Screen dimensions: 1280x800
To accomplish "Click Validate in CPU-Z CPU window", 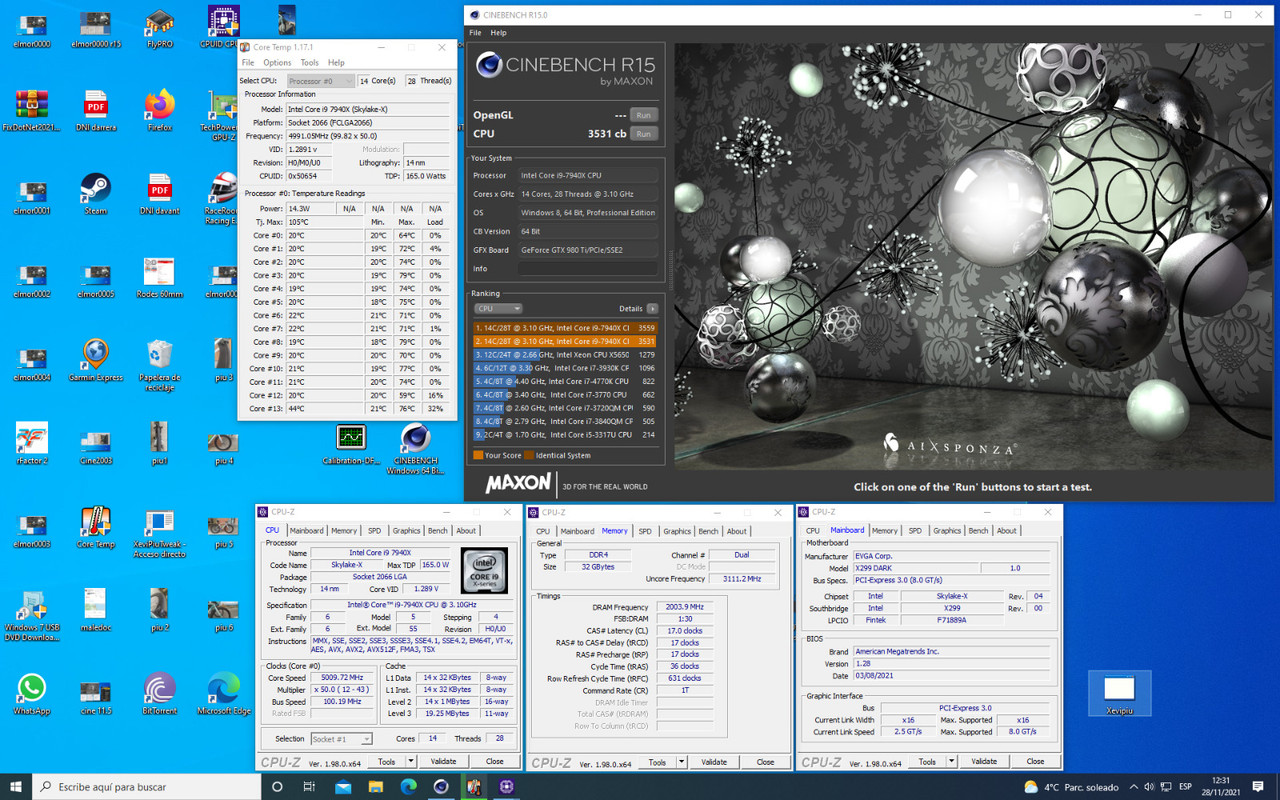I will (444, 762).
